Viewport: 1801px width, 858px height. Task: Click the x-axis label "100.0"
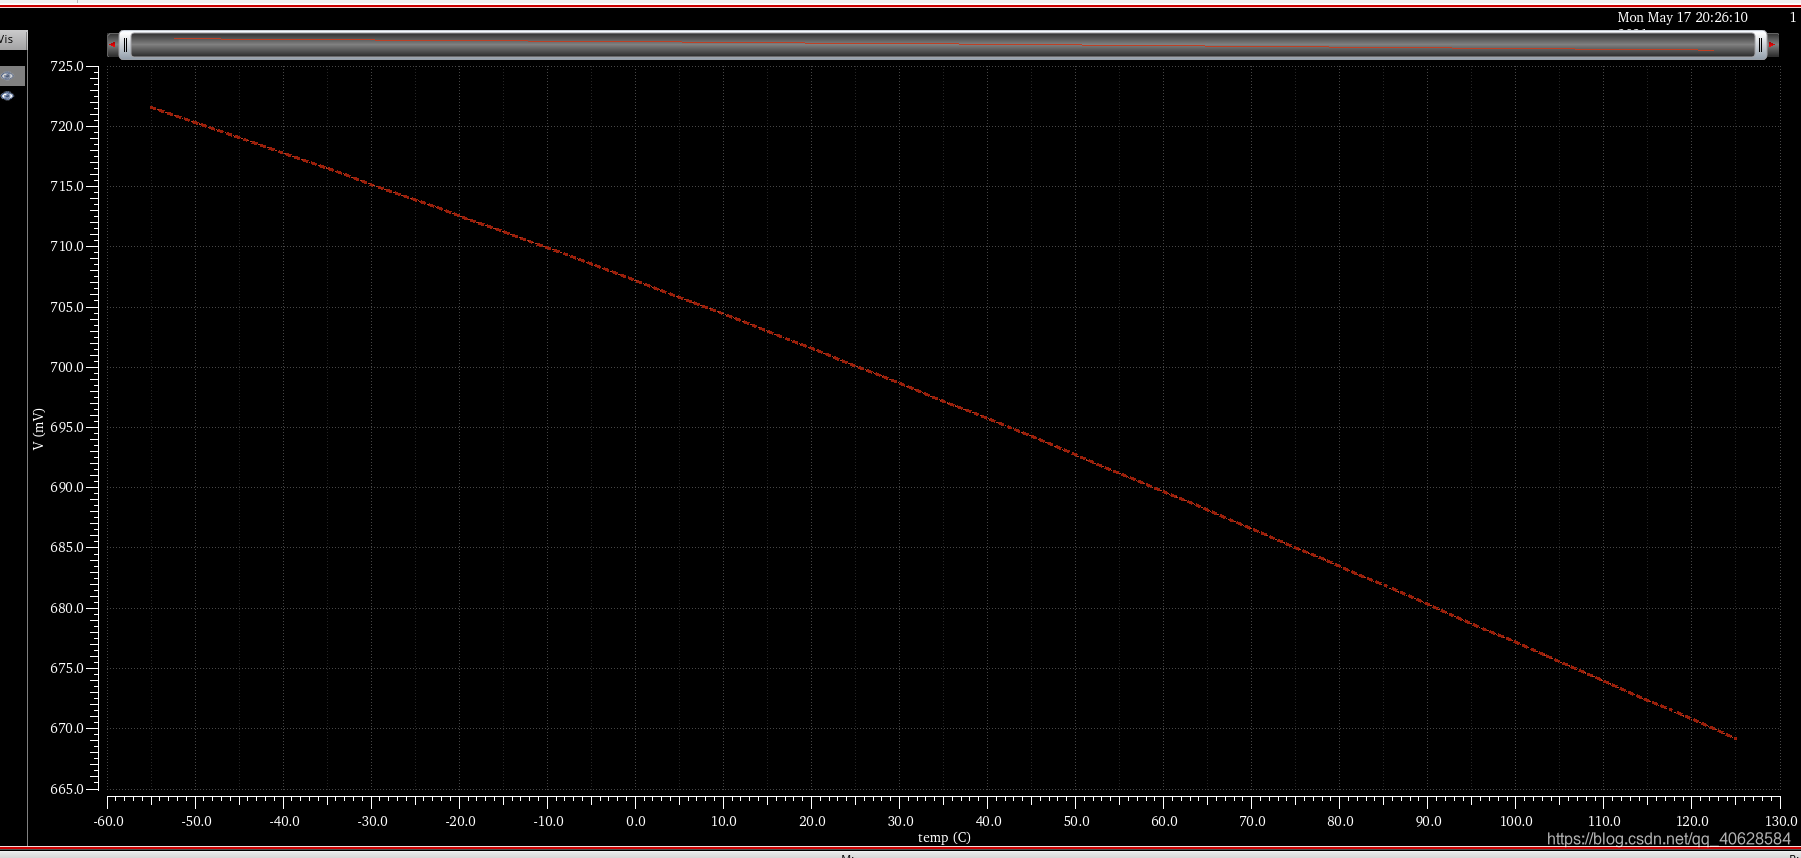(1516, 821)
